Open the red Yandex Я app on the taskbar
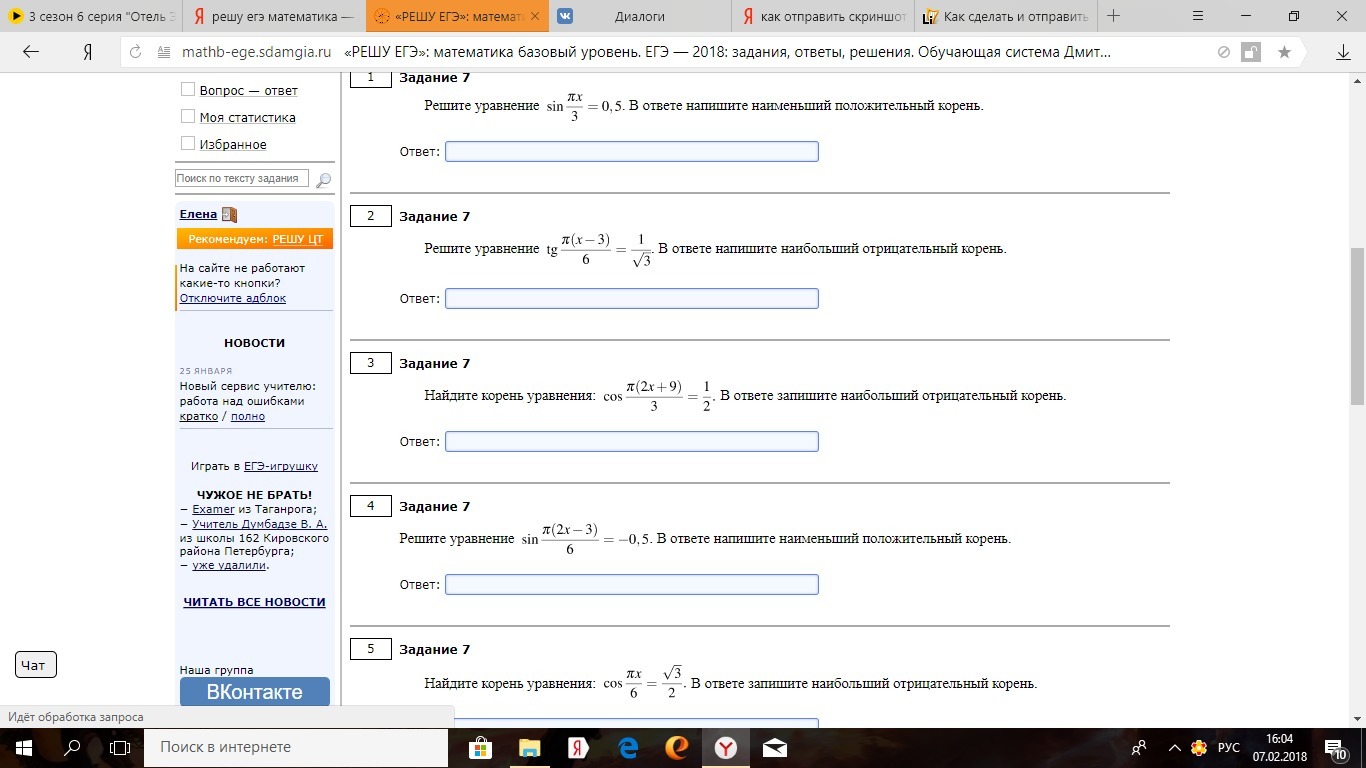Image resolution: width=1366 pixels, height=768 pixels. coord(578,747)
